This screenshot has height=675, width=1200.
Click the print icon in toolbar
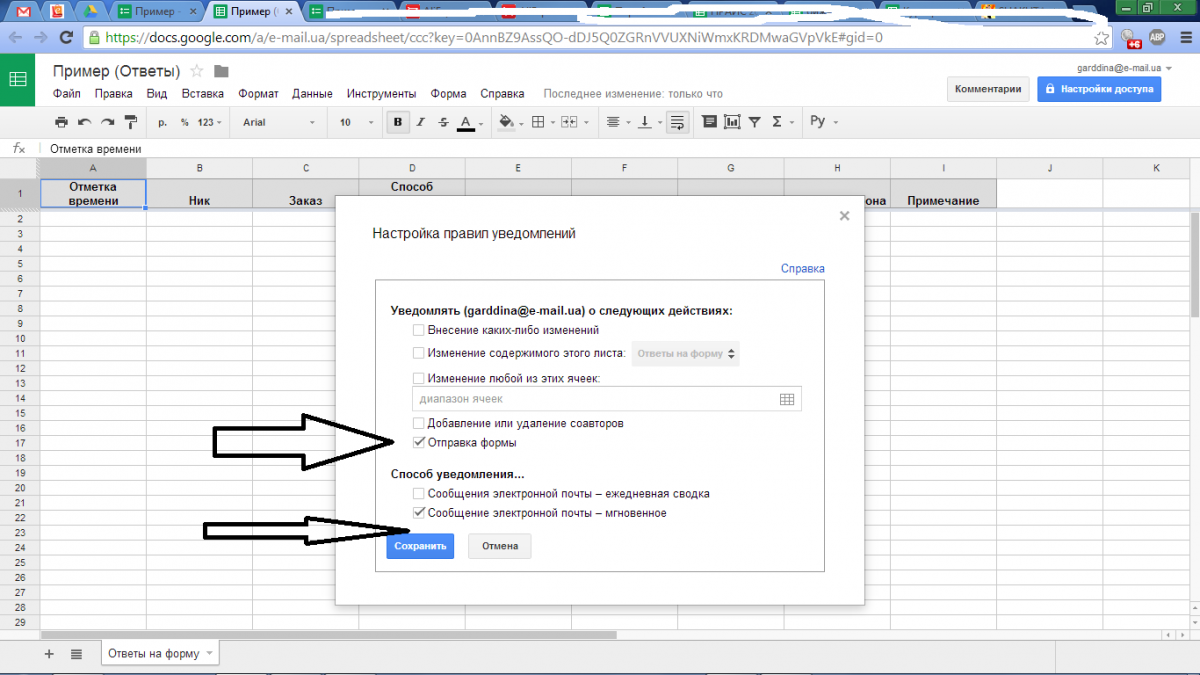coord(61,122)
